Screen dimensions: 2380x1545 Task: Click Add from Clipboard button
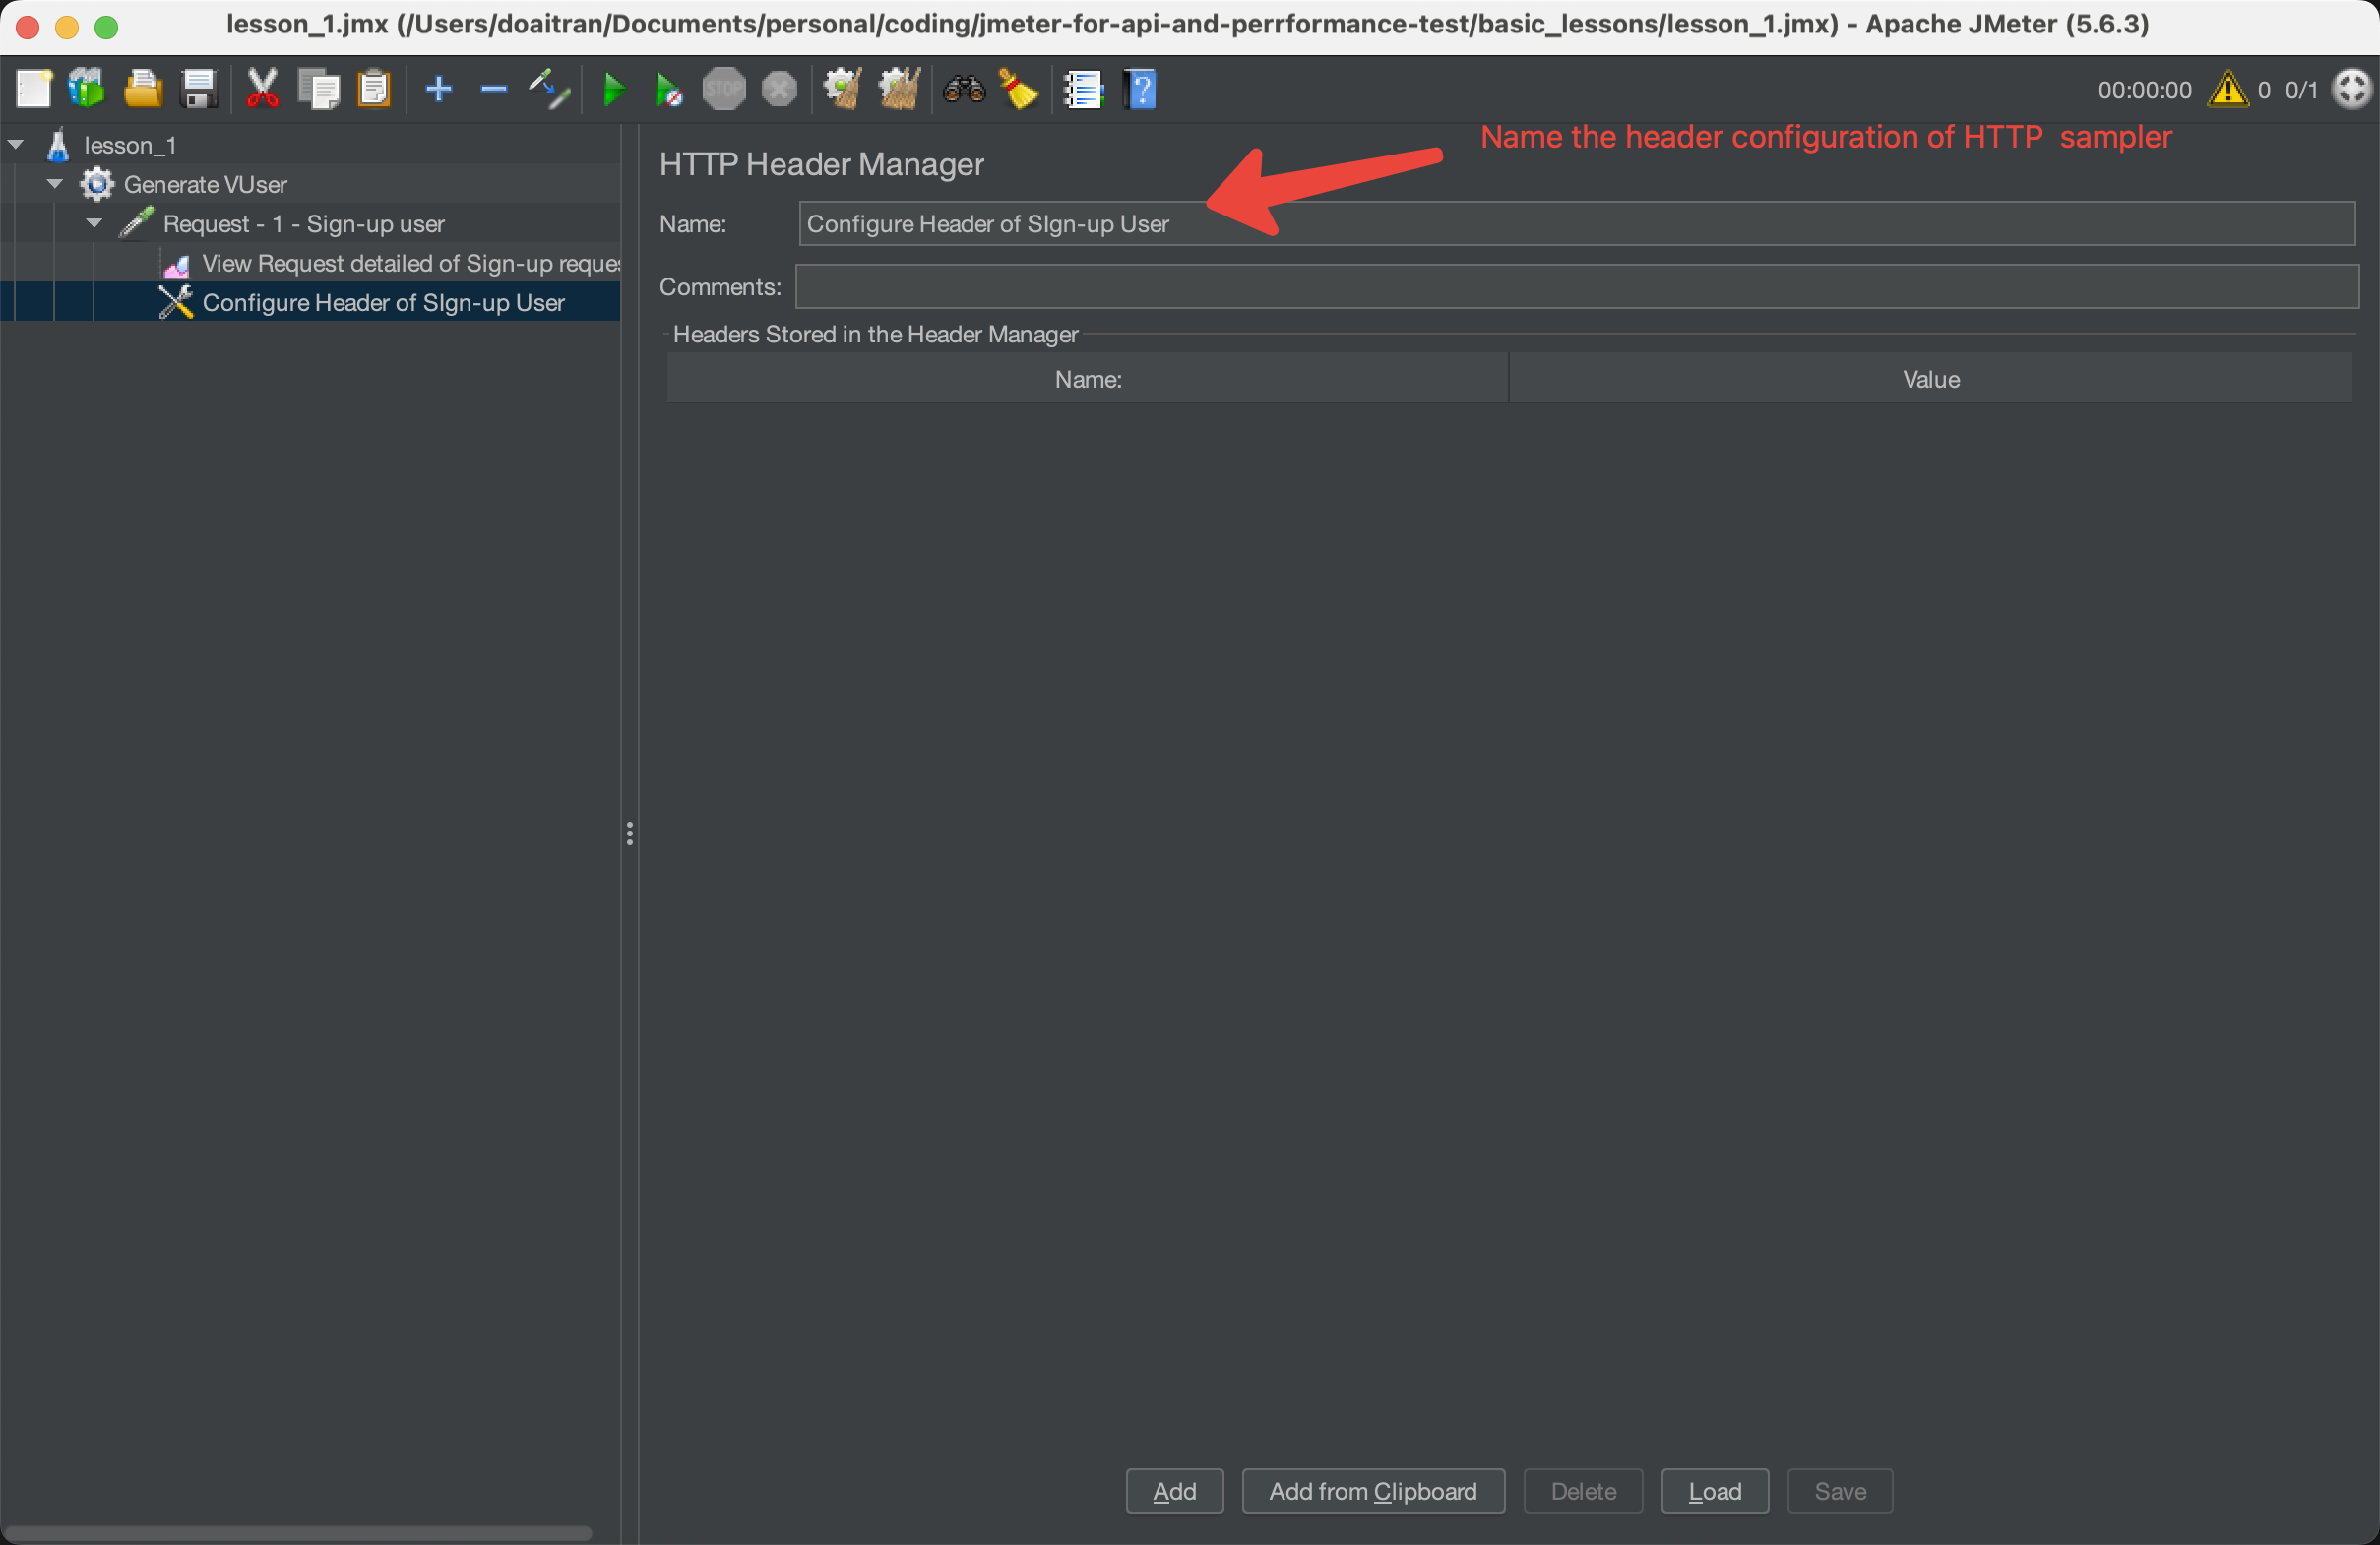[x=1373, y=1491]
